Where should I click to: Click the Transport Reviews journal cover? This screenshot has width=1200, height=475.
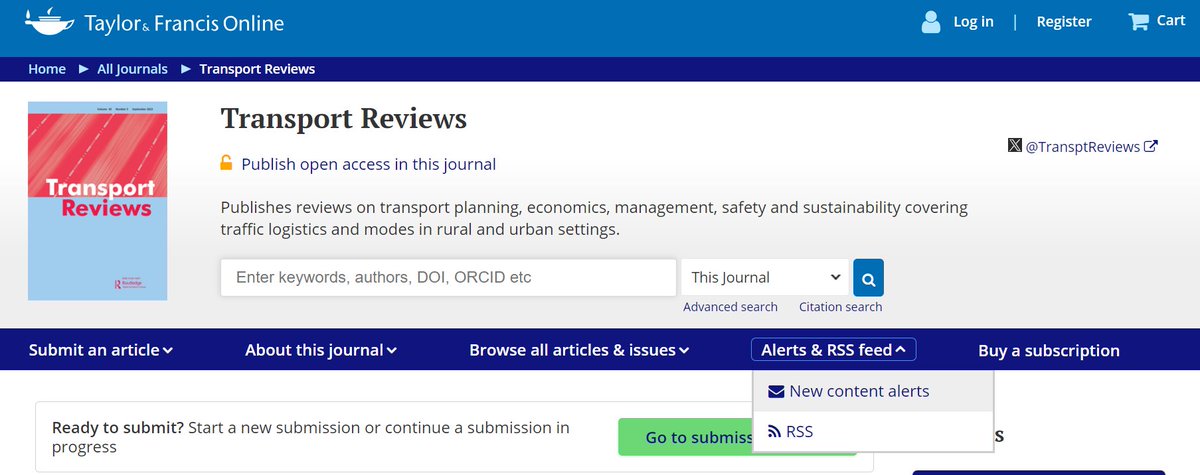point(98,201)
